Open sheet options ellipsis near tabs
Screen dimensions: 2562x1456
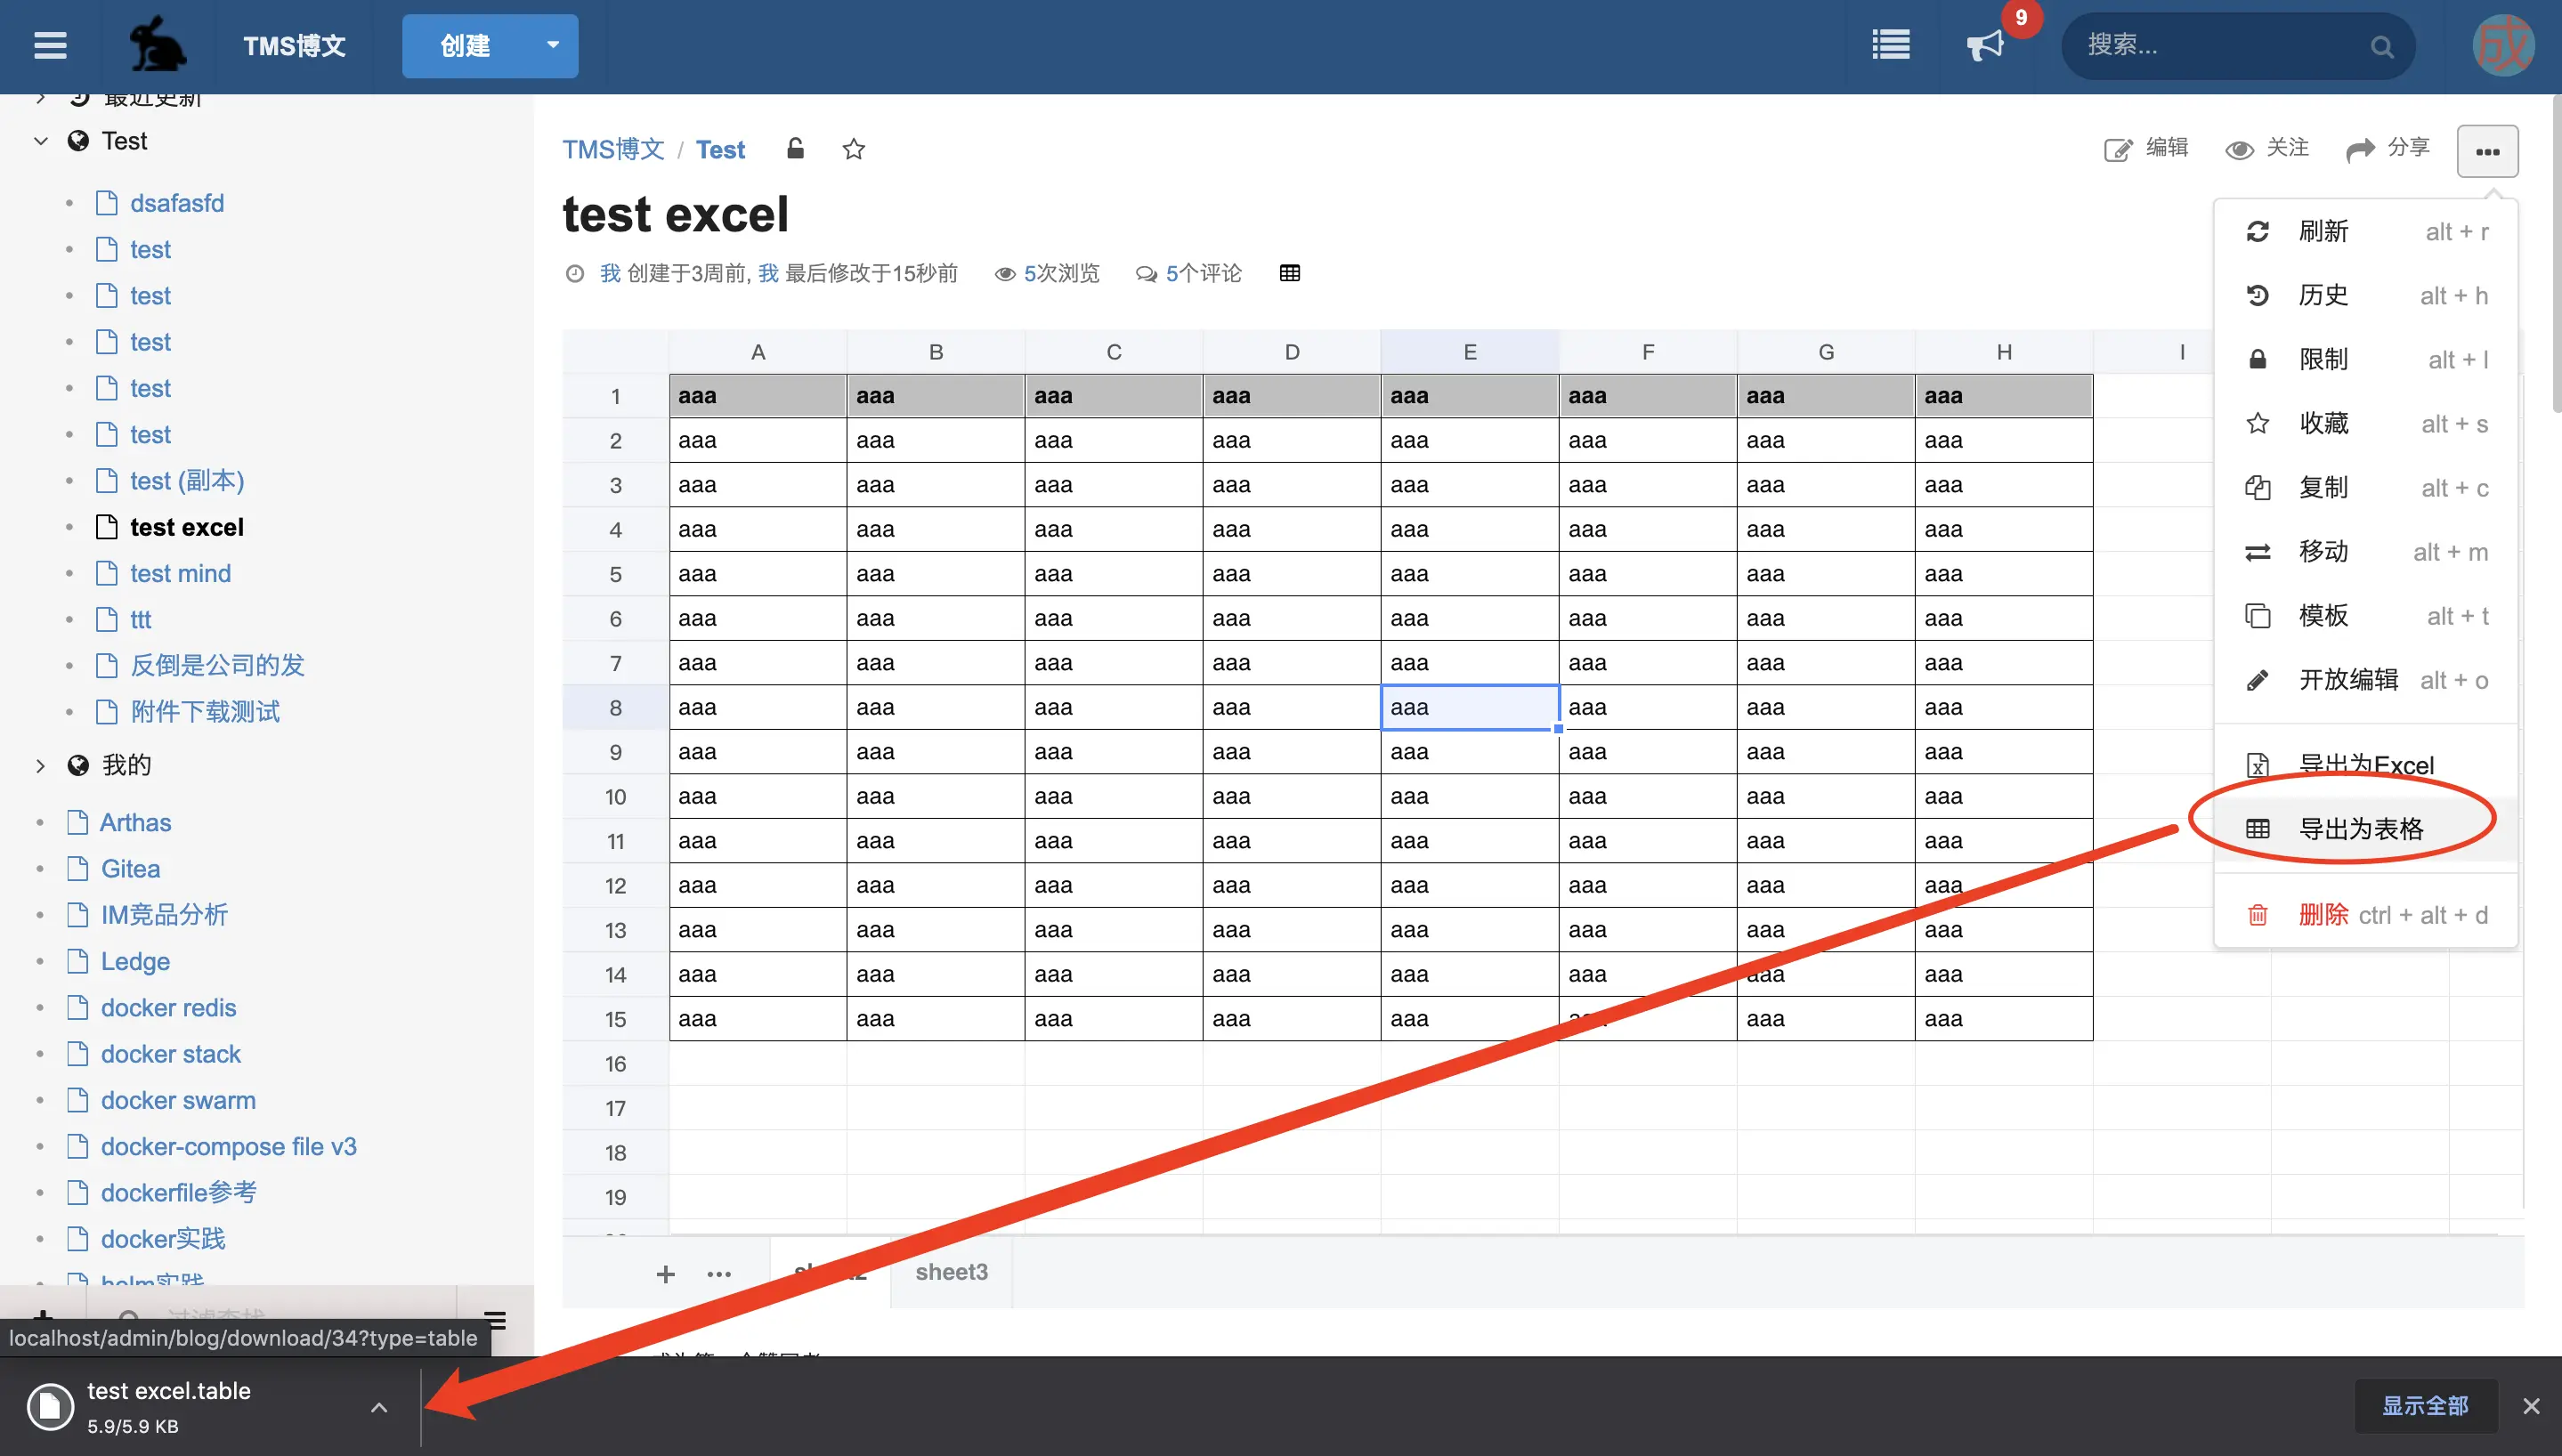[x=719, y=1274]
